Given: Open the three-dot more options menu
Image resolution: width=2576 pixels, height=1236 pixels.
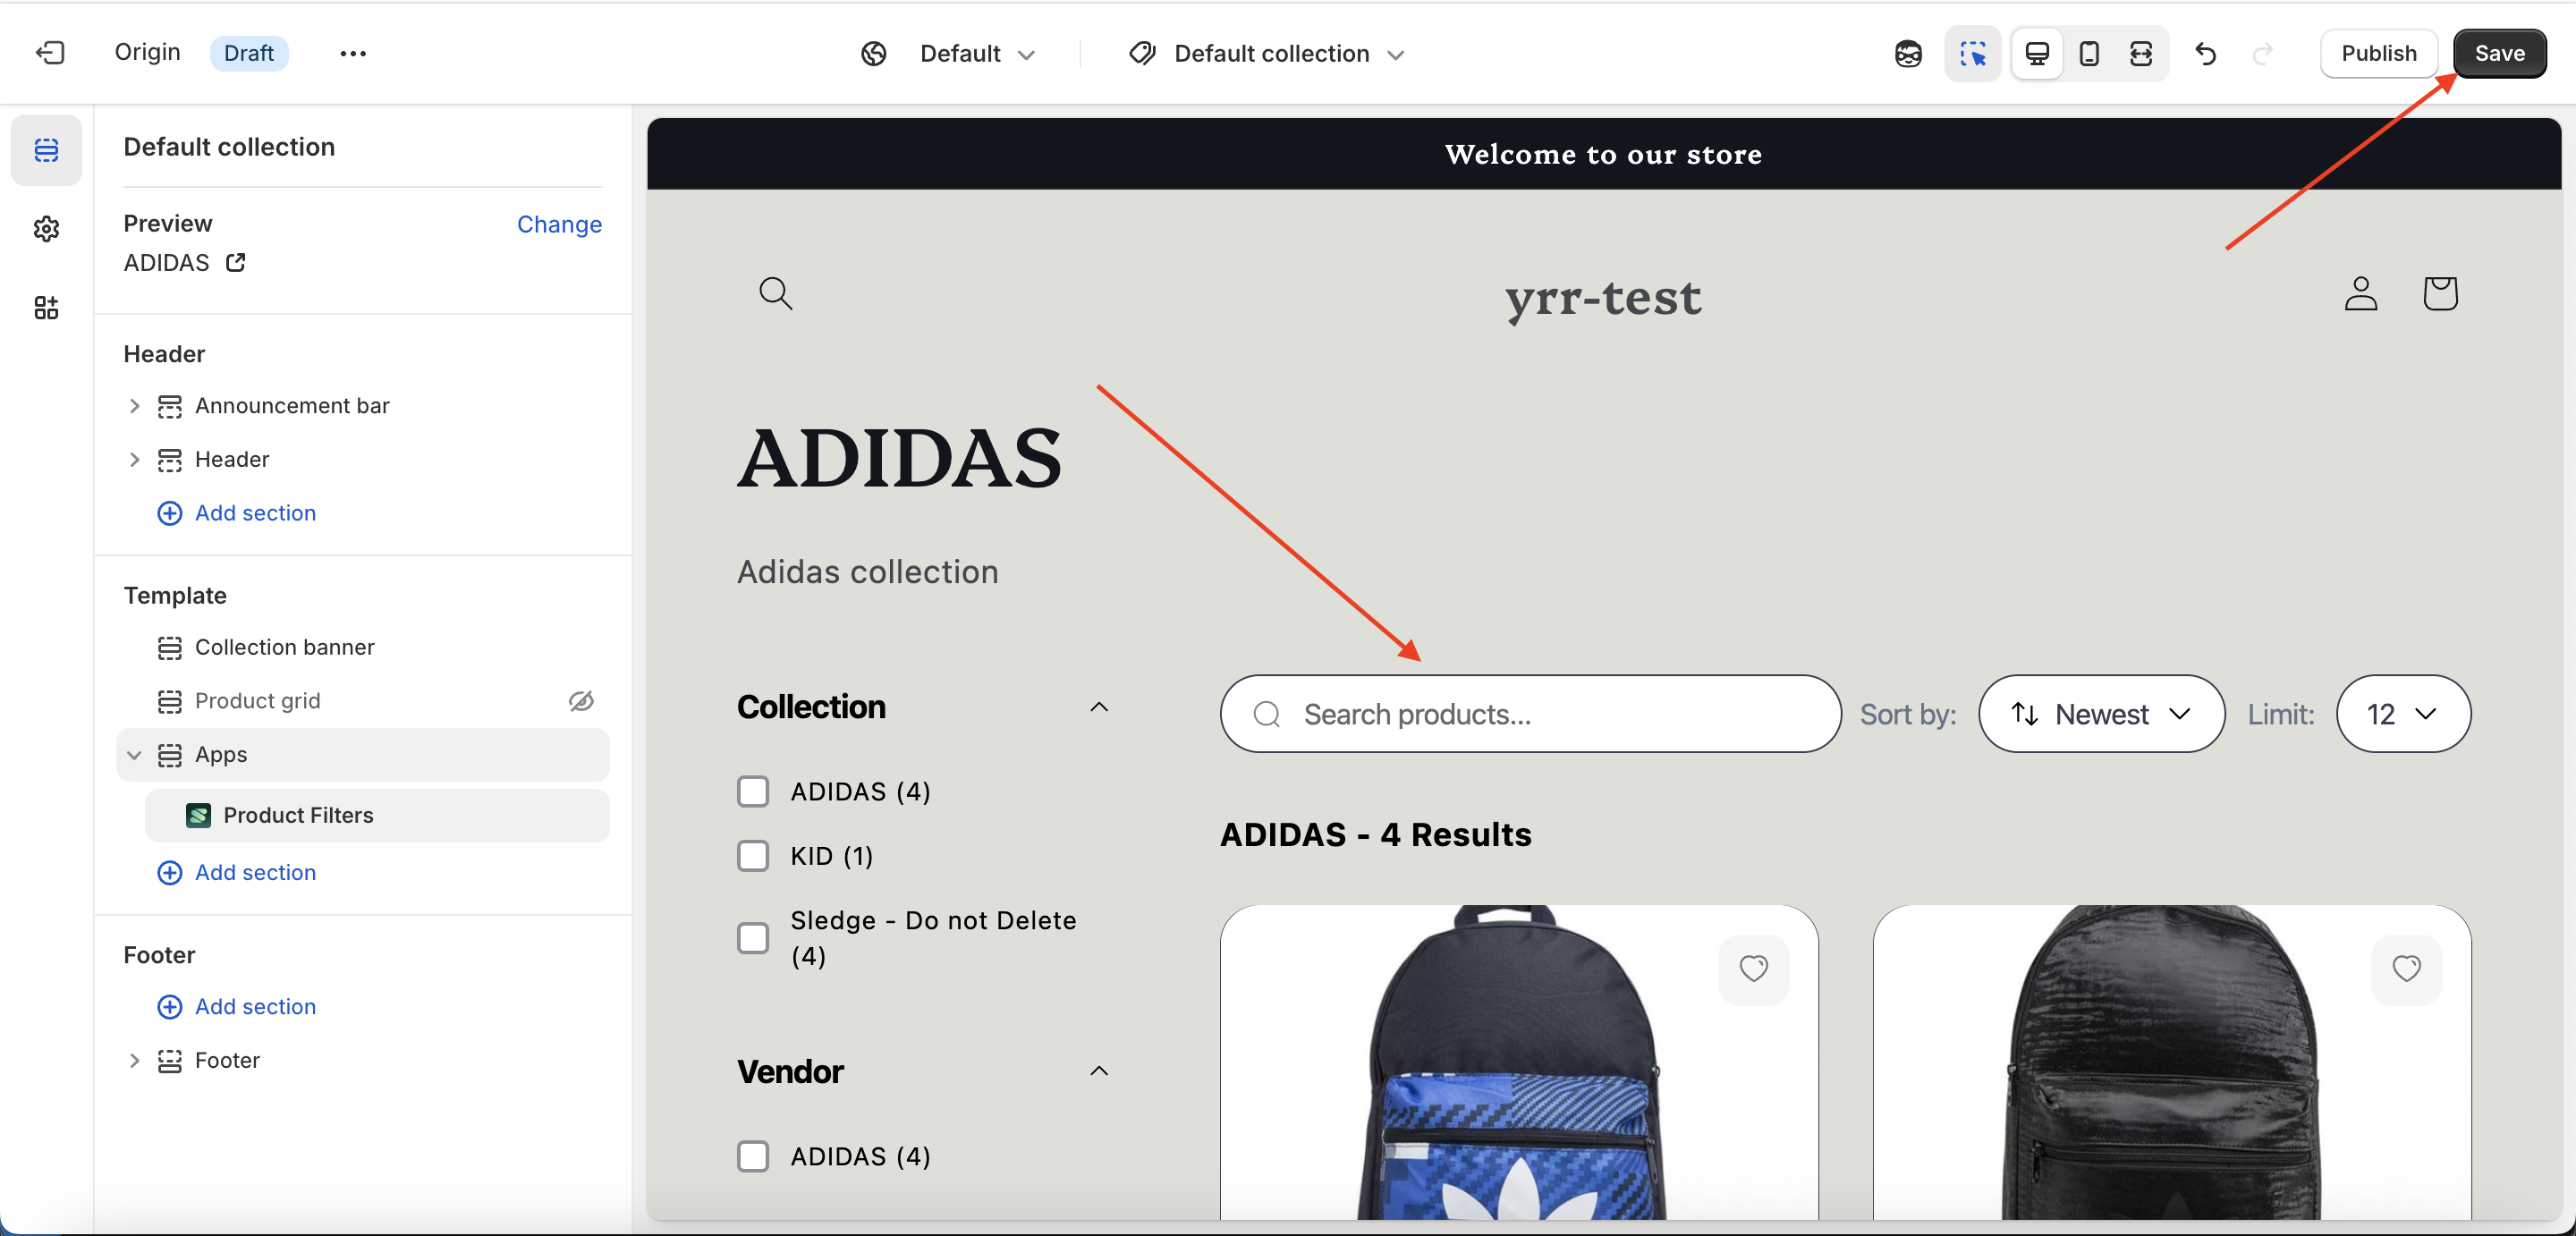Looking at the screenshot, I should click(352, 53).
